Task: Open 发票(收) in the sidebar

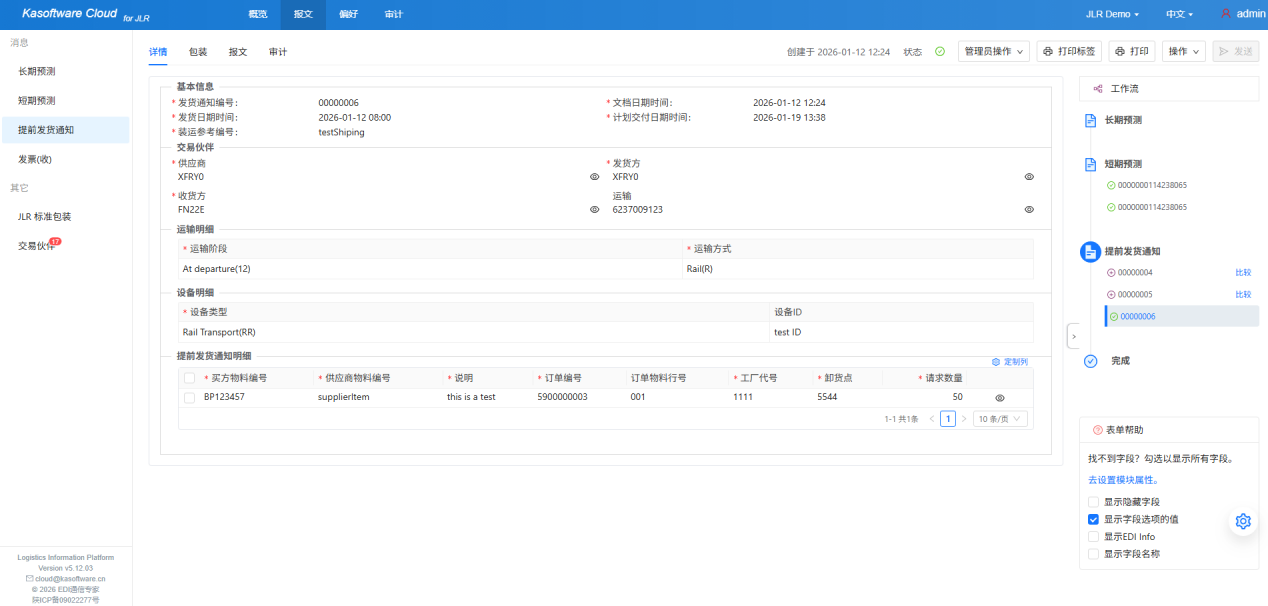Action: [x=35, y=159]
